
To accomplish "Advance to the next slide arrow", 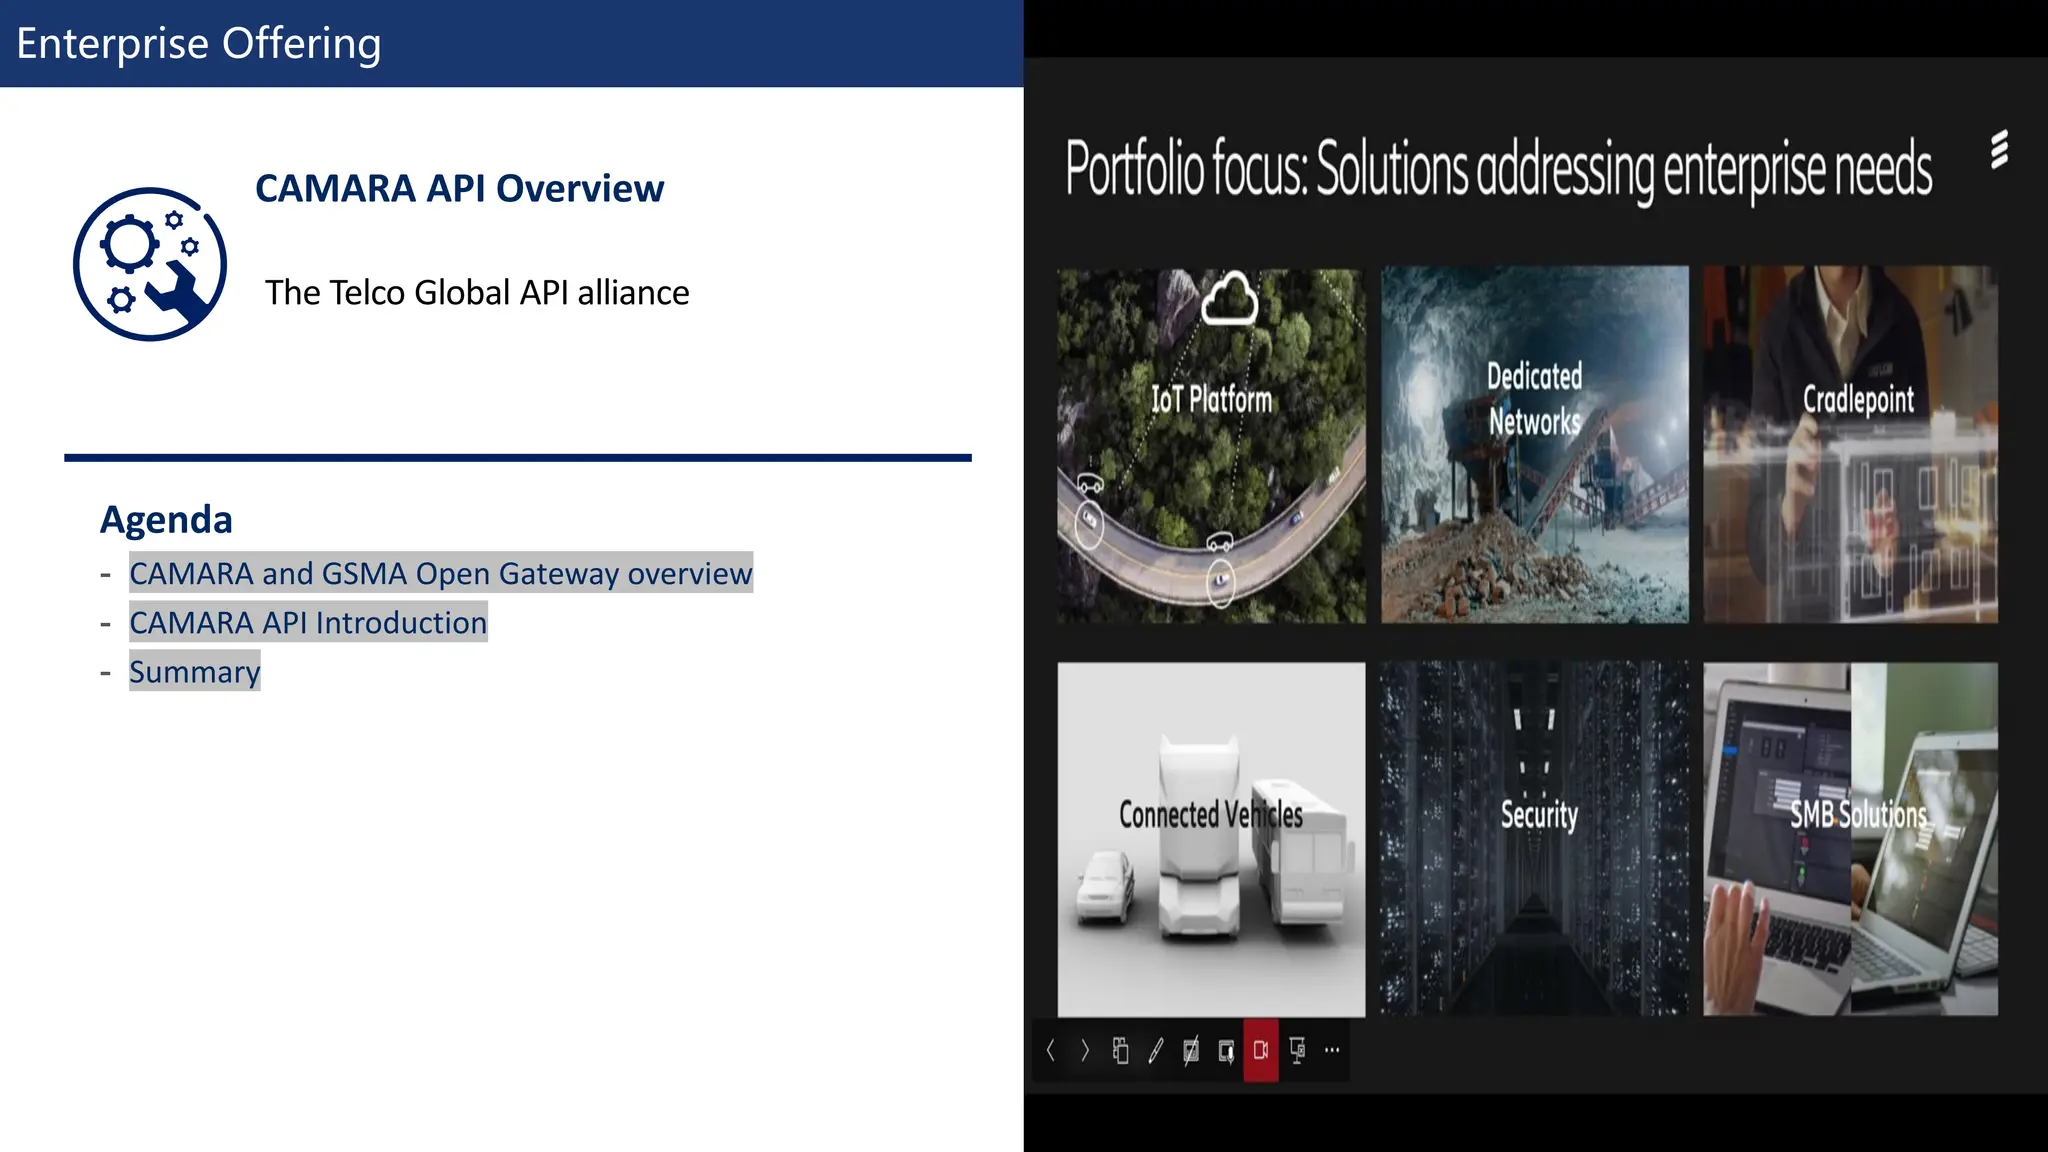I will pyautogui.click(x=1085, y=1050).
